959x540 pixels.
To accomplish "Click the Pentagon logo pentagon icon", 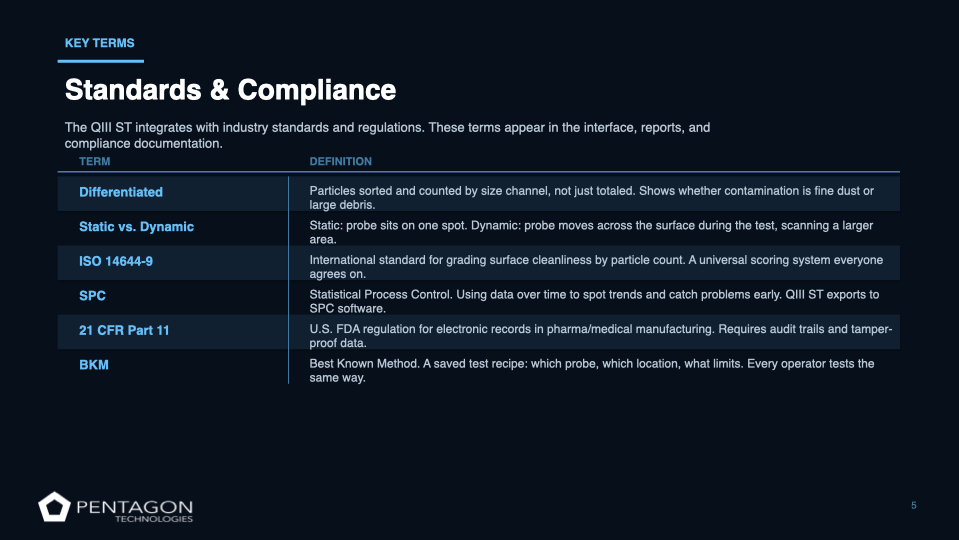I will 52,507.
